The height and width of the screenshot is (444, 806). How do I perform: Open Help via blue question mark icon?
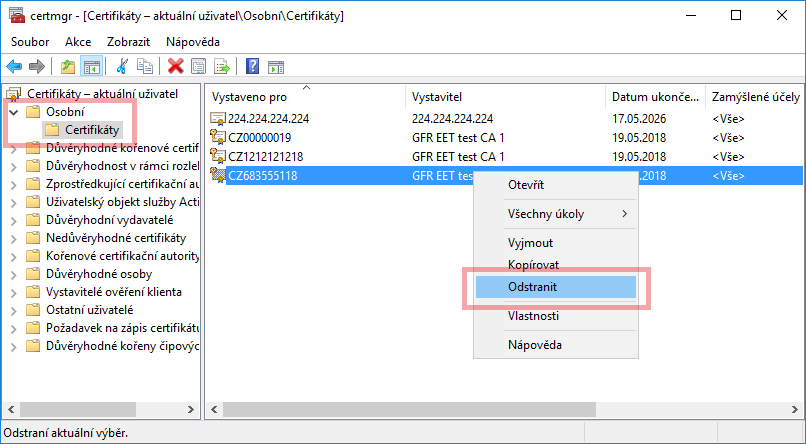(x=252, y=67)
